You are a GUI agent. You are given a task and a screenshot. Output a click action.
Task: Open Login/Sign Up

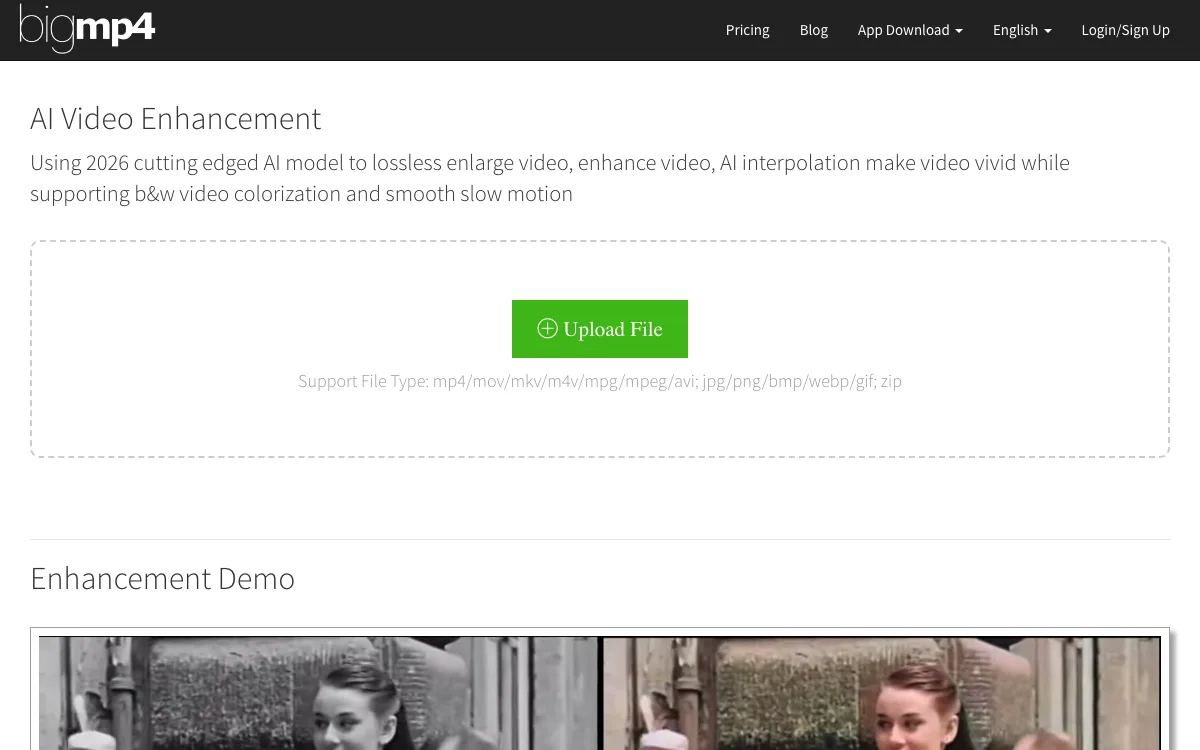pos(1125,30)
